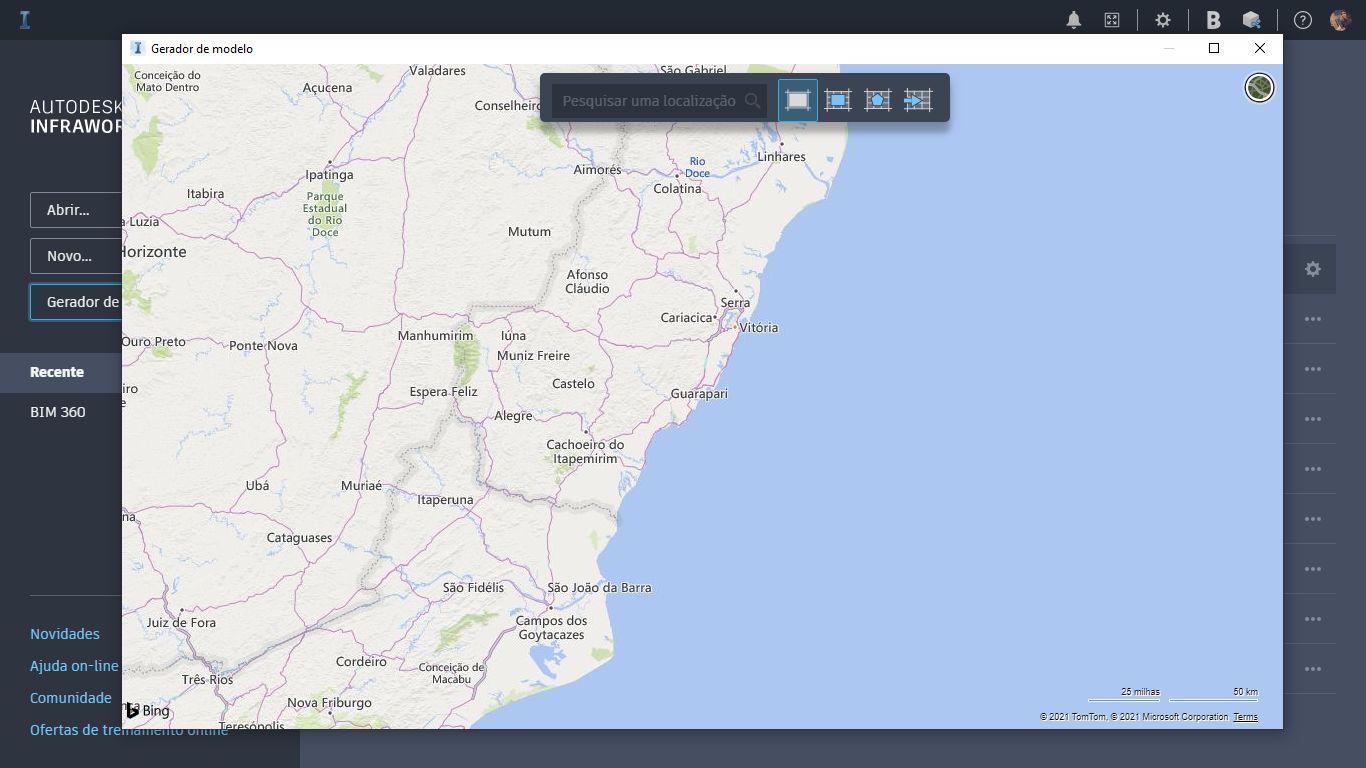Viewport: 1366px width, 768px height.
Task: Click the Itaperuna label on map
Action: coord(445,500)
